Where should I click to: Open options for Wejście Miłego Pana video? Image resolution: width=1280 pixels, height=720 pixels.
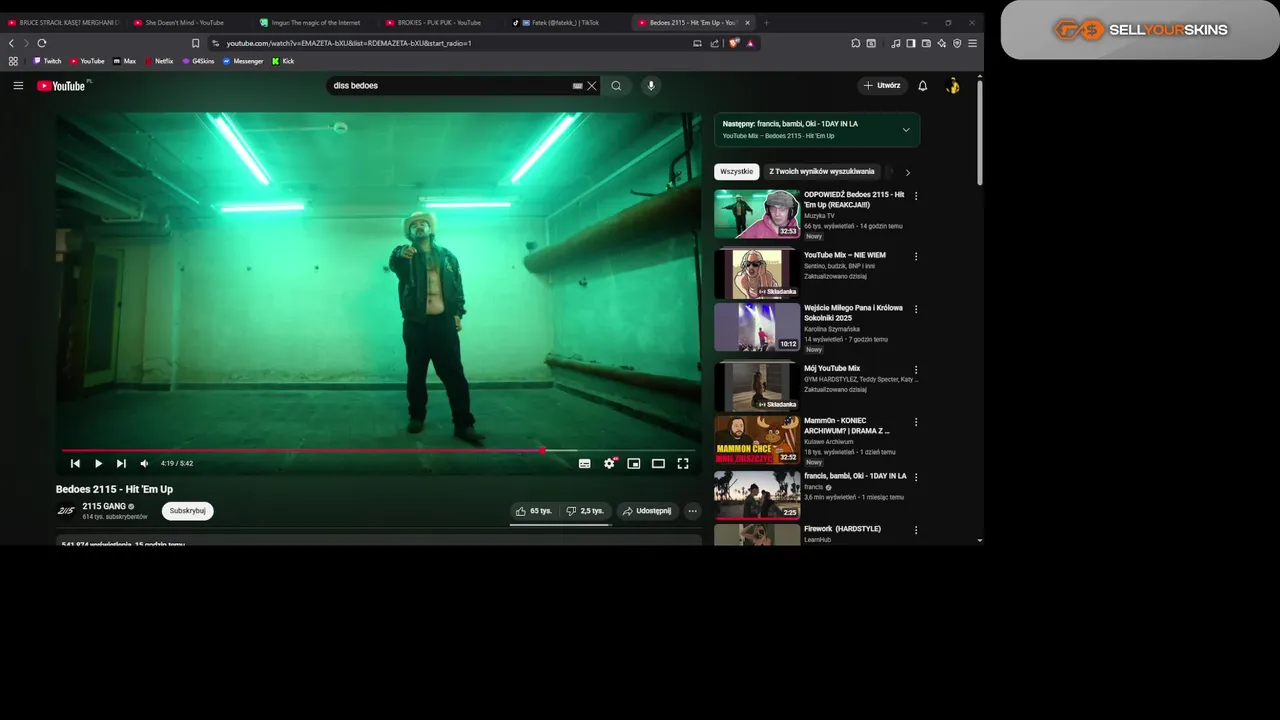916,309
